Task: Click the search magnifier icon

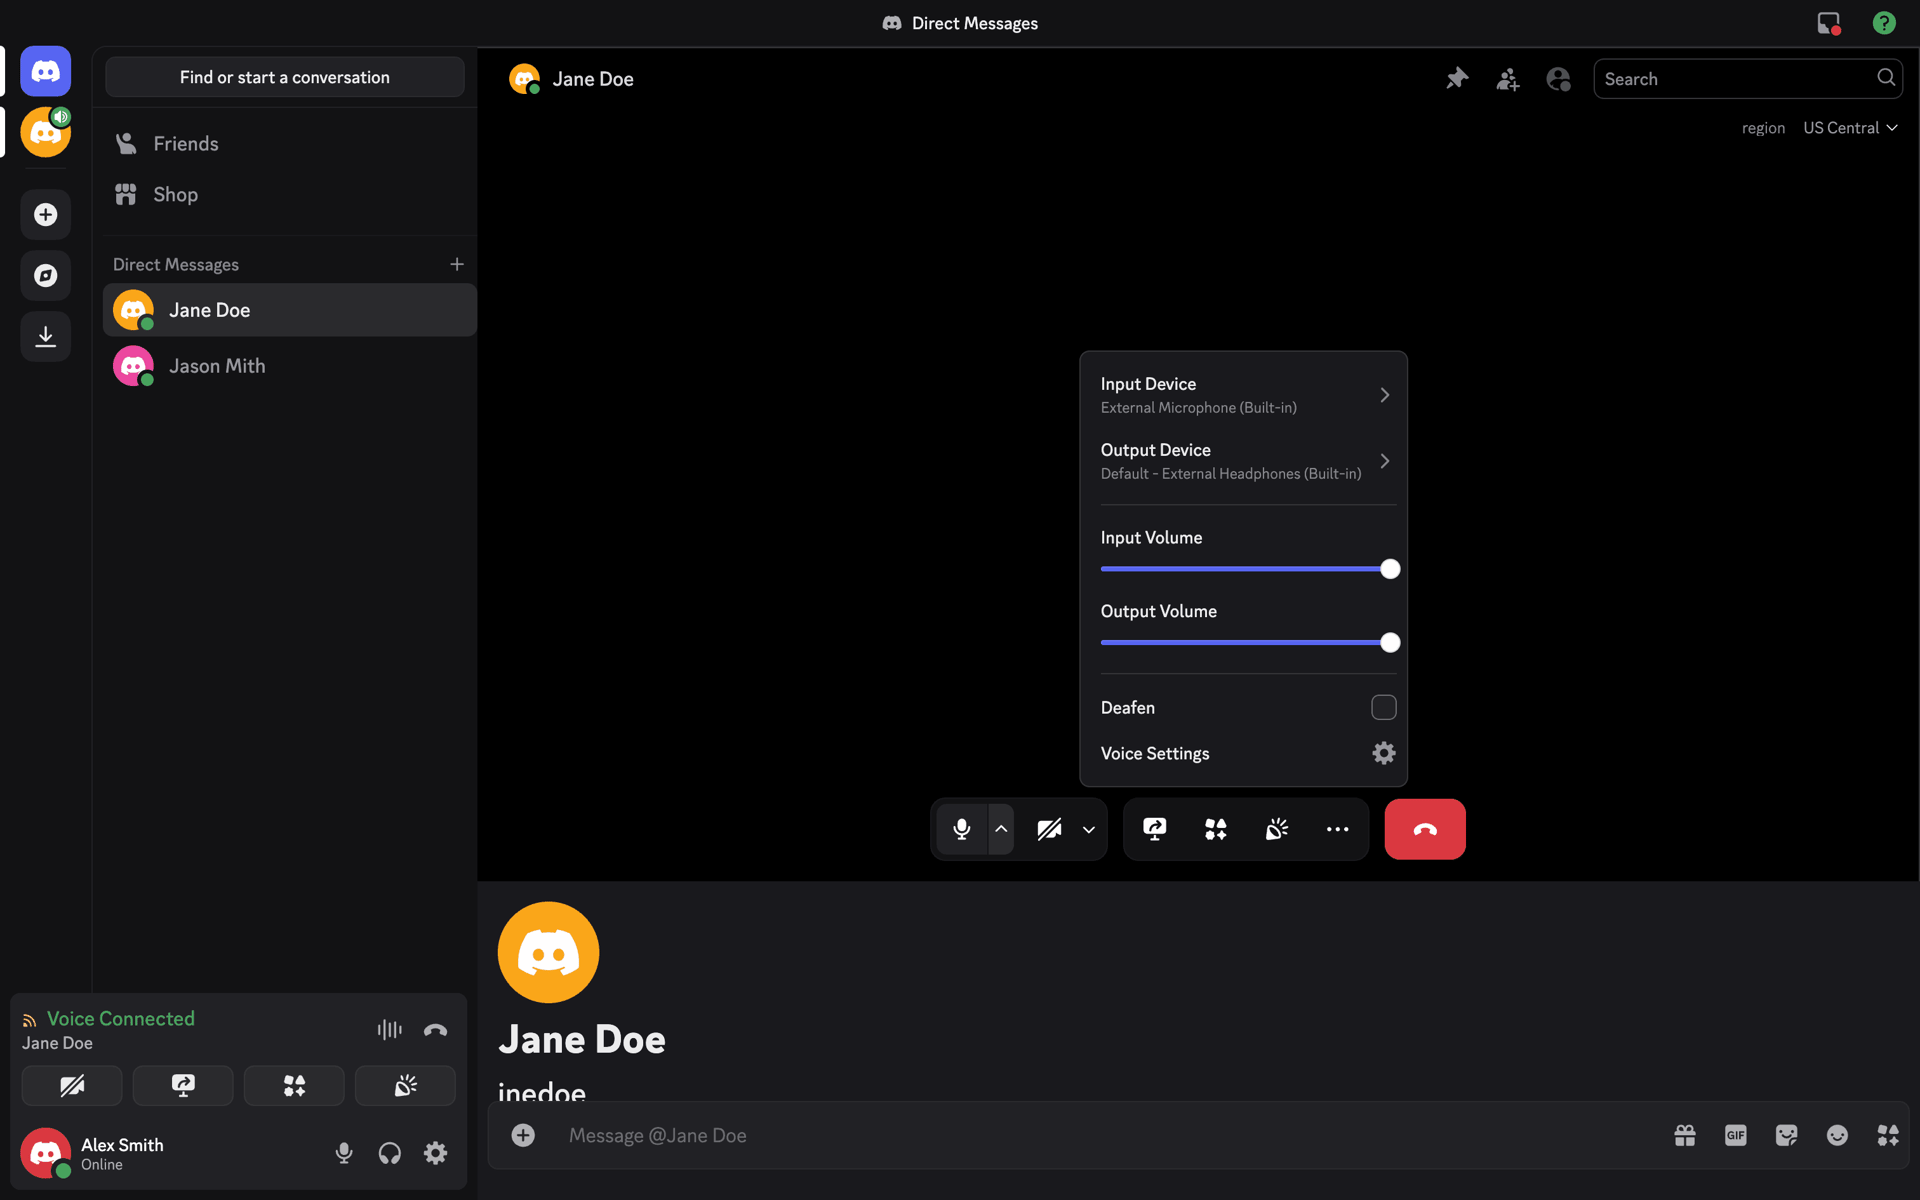Action: [1885, 77]
